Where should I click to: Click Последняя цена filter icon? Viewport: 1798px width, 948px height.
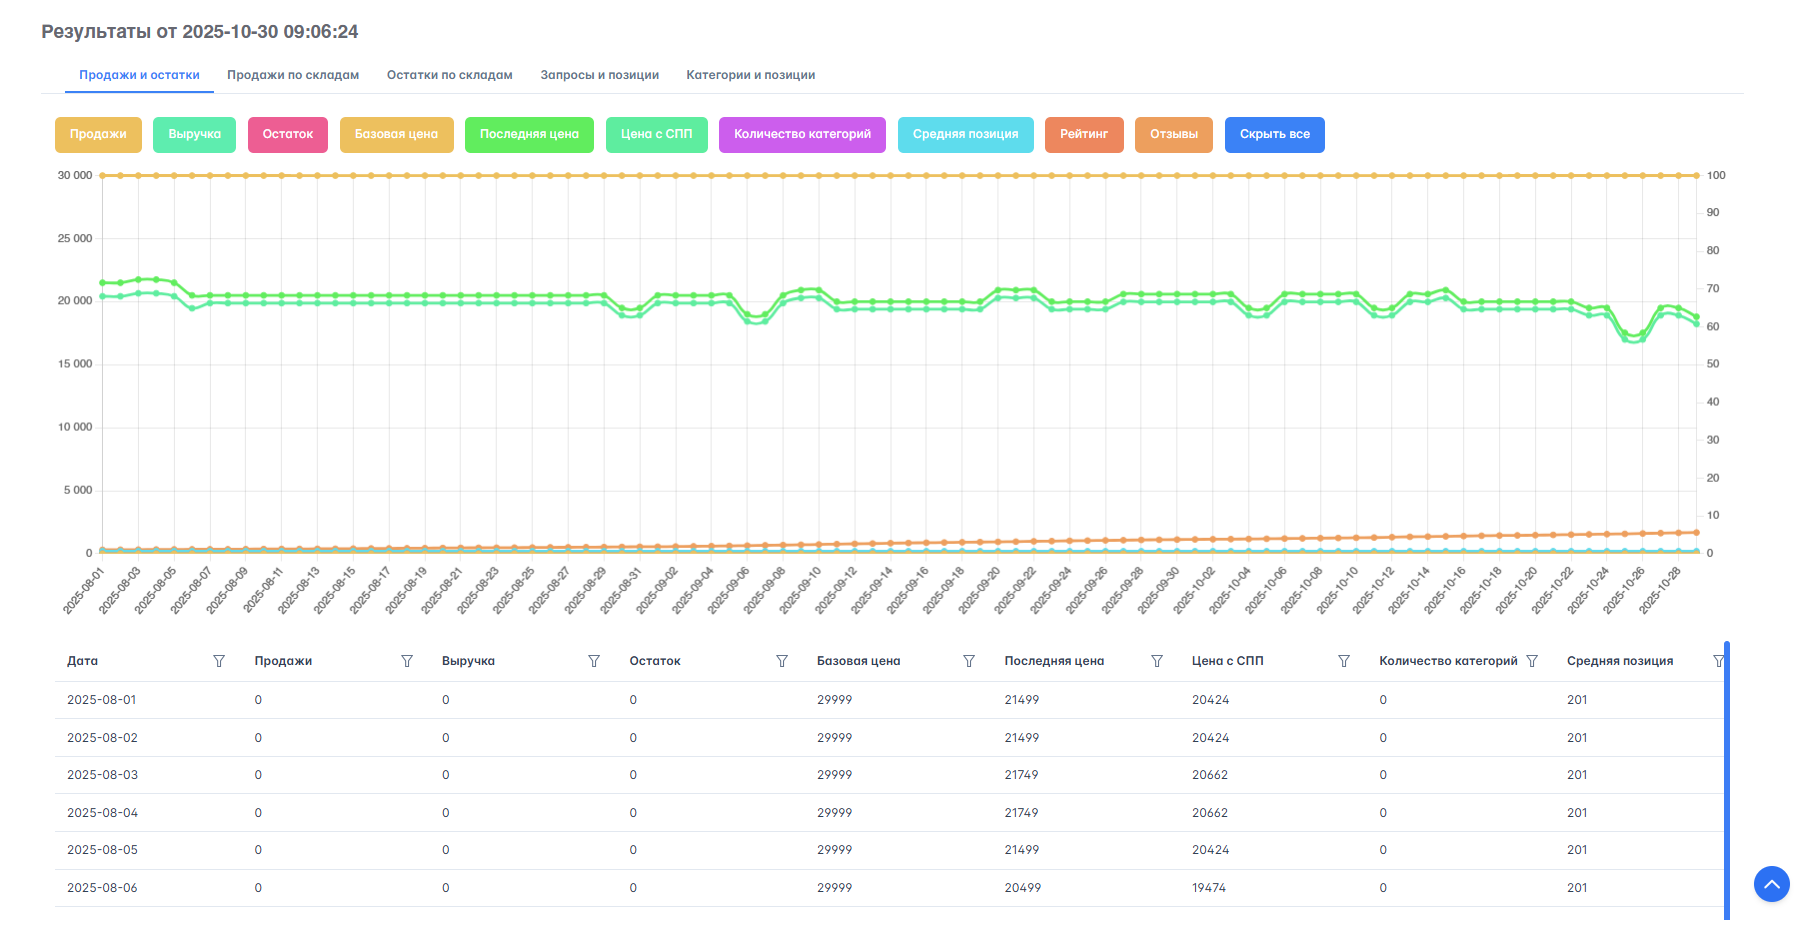click(x=1157, y=661)
